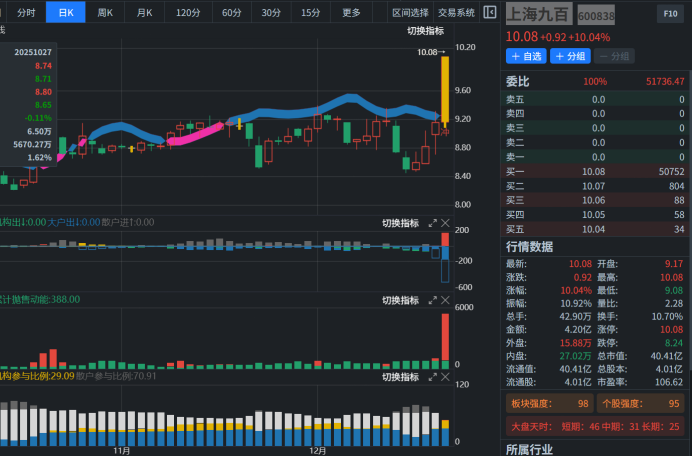Close the sell momentum indicator panel
Image resolution: width=692 pixels, height=457 pixels.
pos(446,300)
